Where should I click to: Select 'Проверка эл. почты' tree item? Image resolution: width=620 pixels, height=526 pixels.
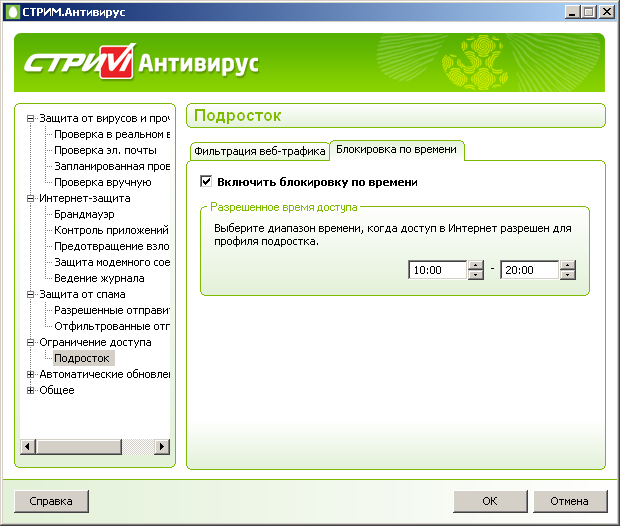[x=105, y=150]
